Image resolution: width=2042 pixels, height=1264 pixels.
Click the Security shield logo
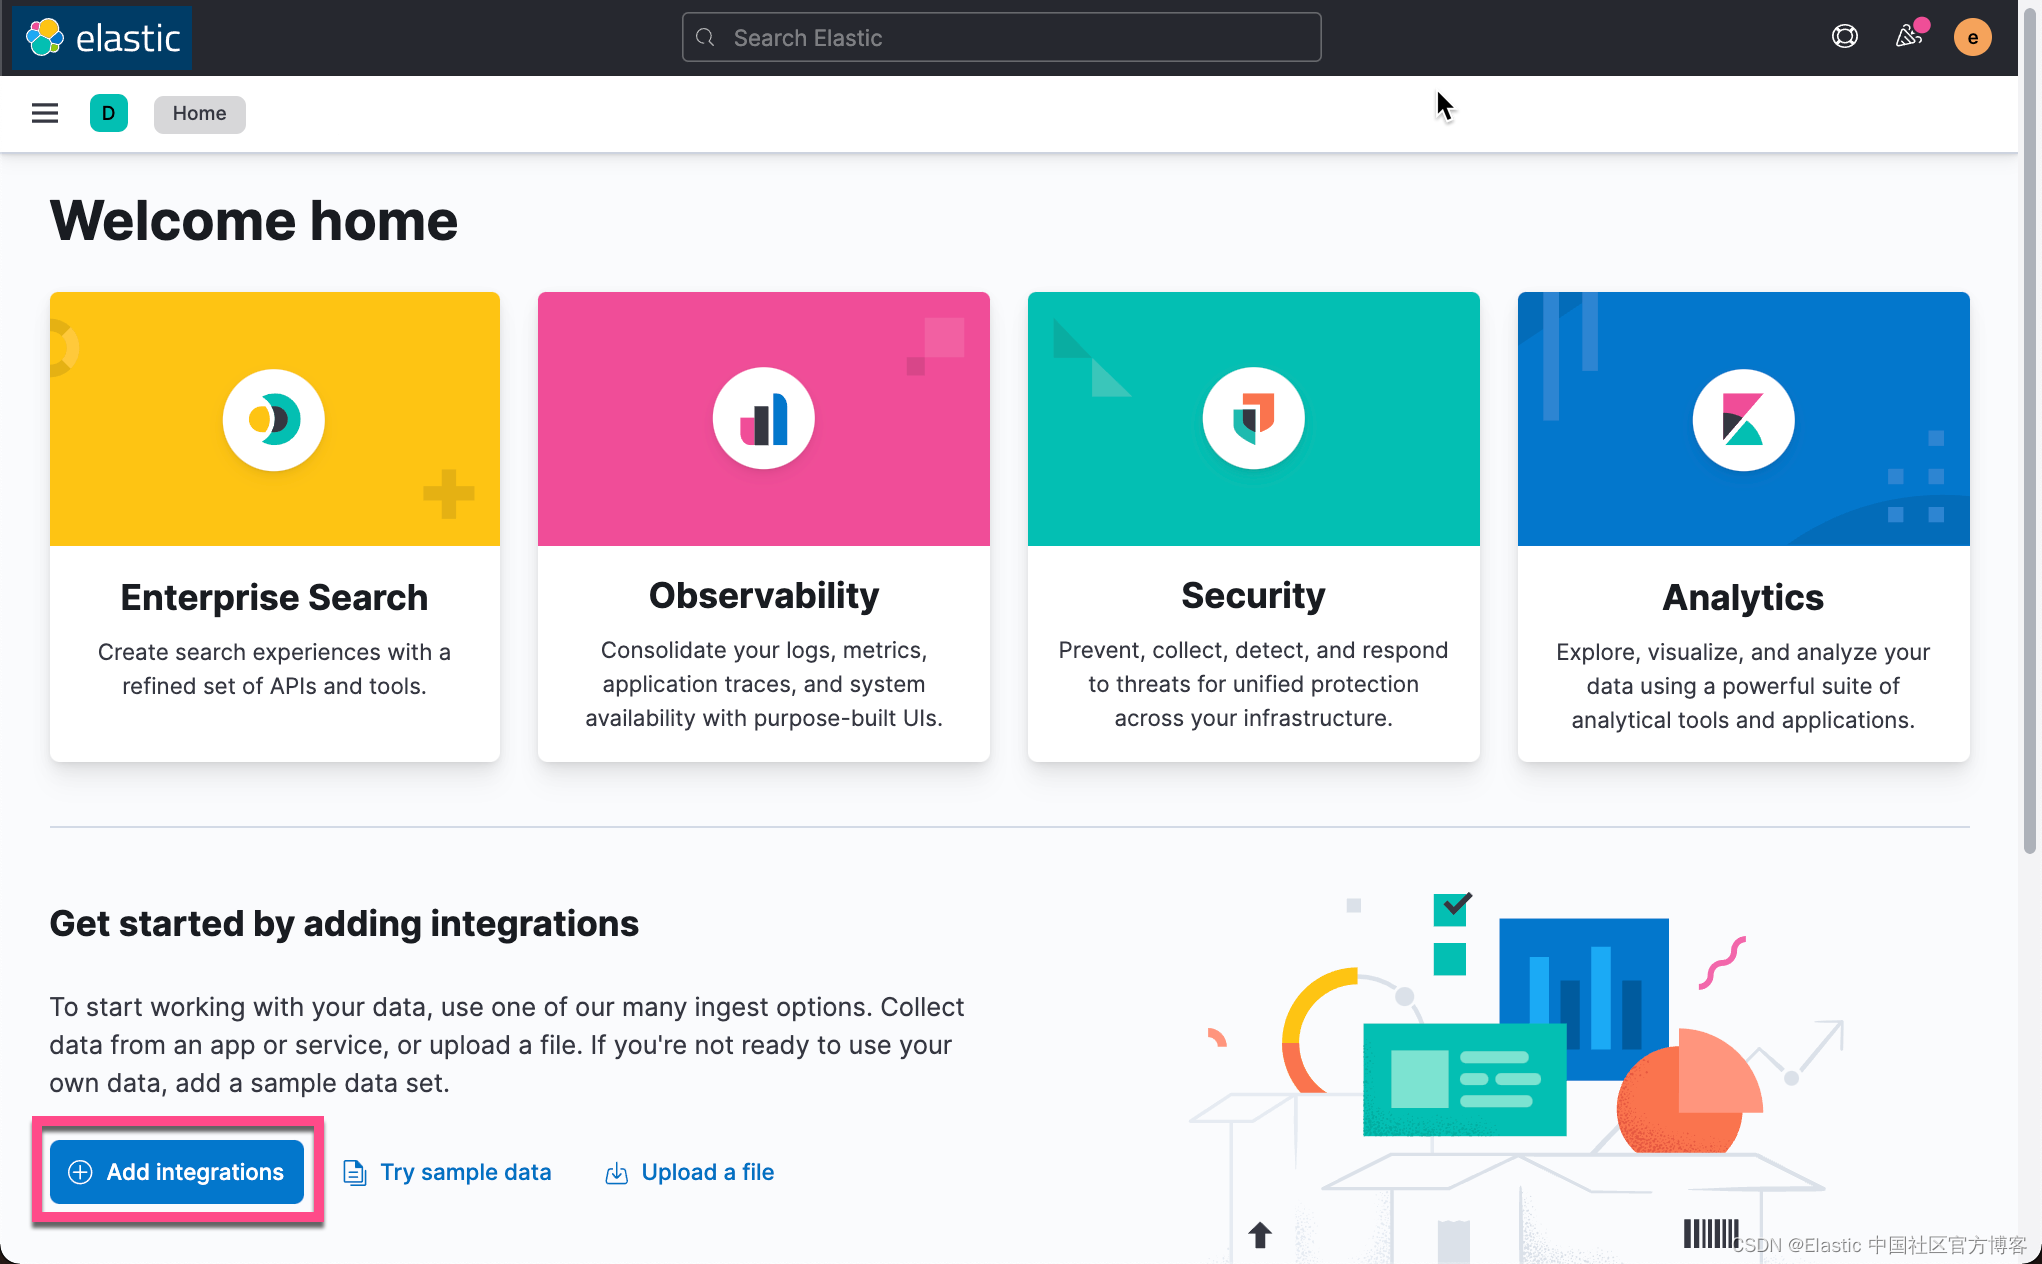(x=1253, y=419)
